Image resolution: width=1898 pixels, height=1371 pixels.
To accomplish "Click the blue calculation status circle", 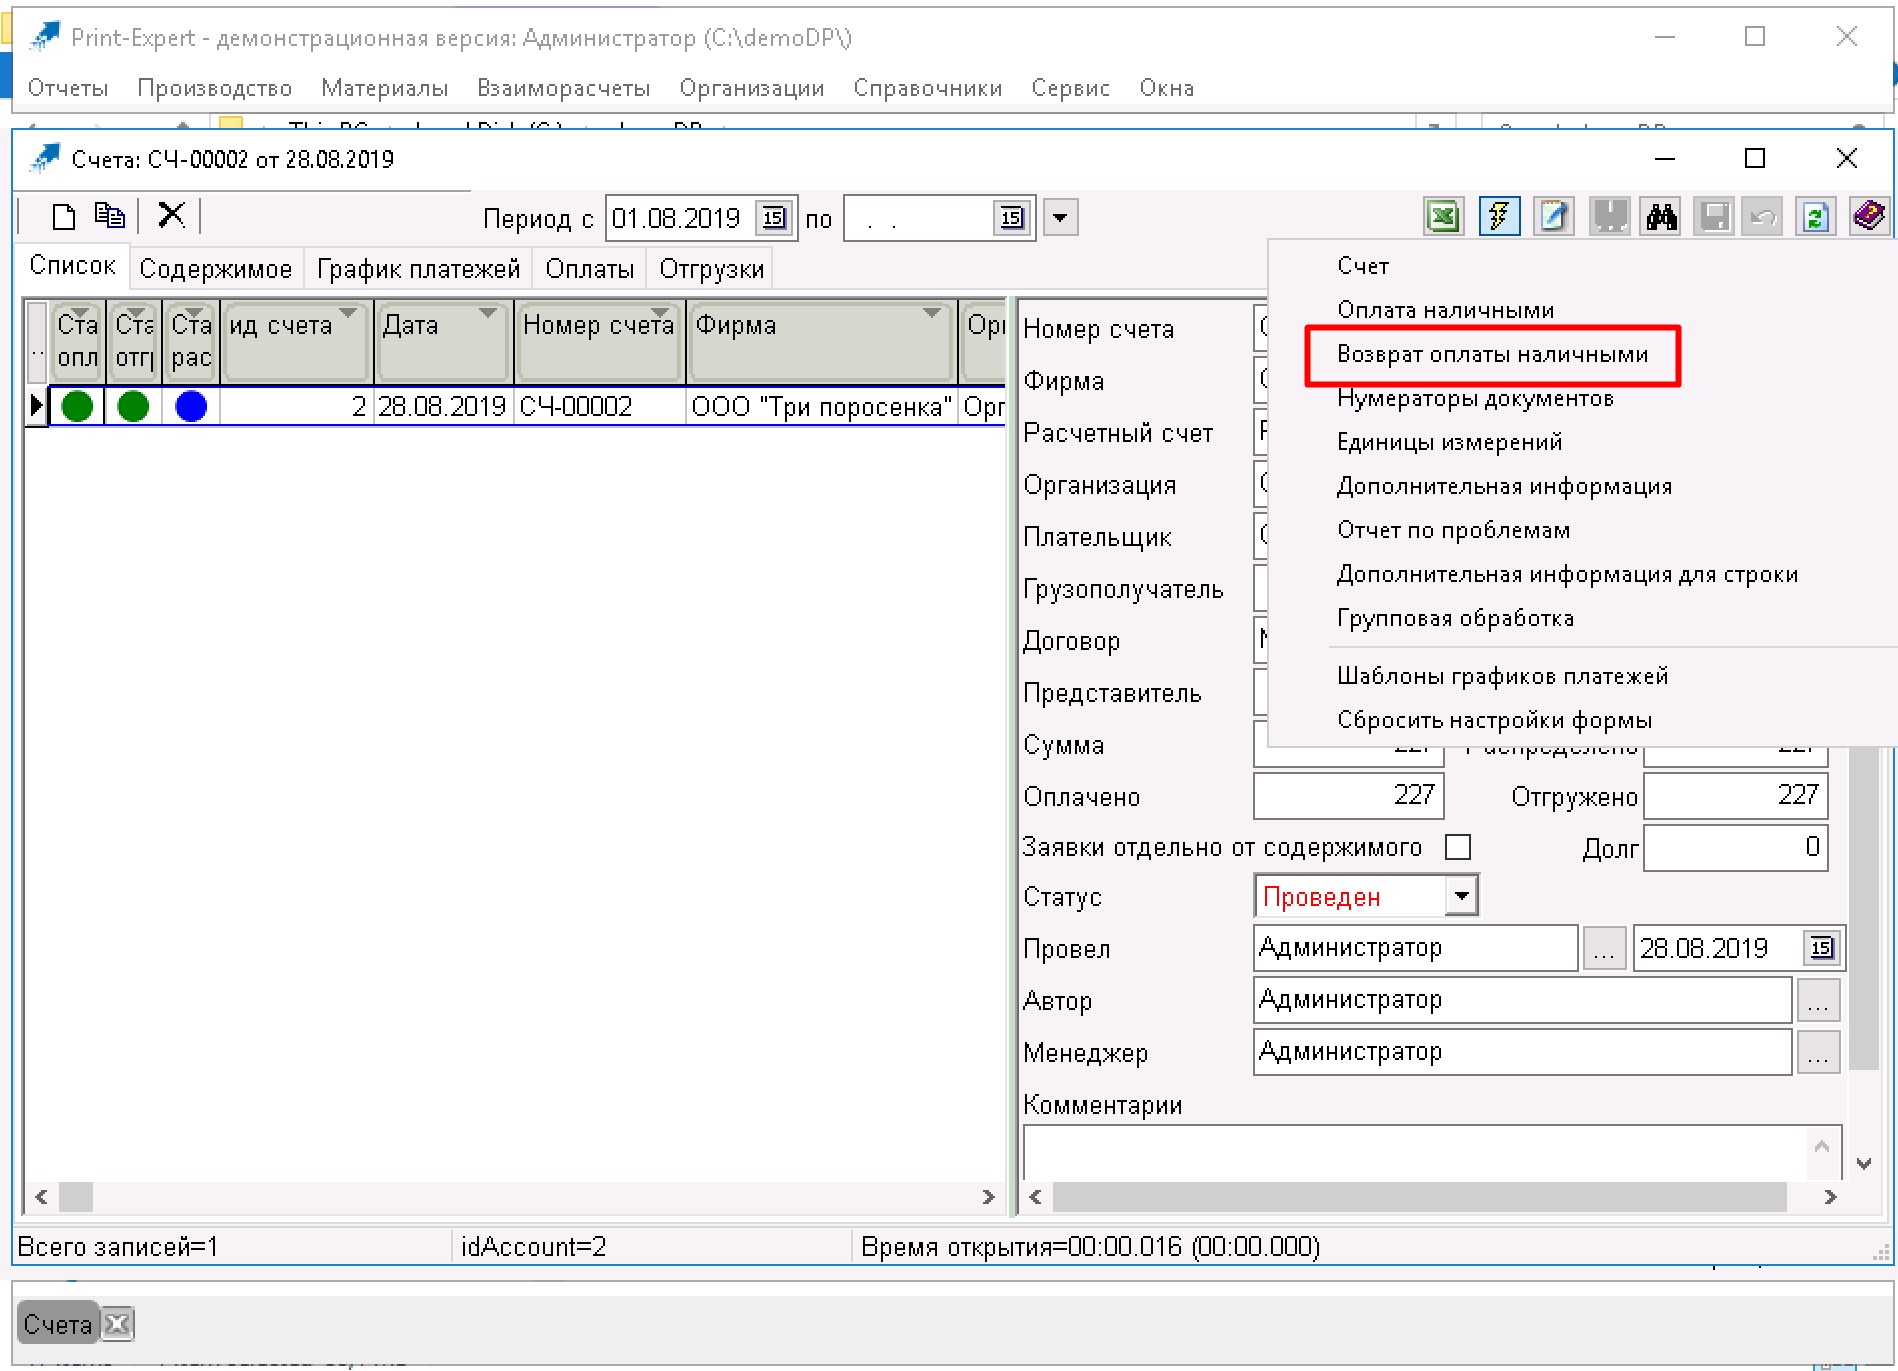I will tap(191, 406).
